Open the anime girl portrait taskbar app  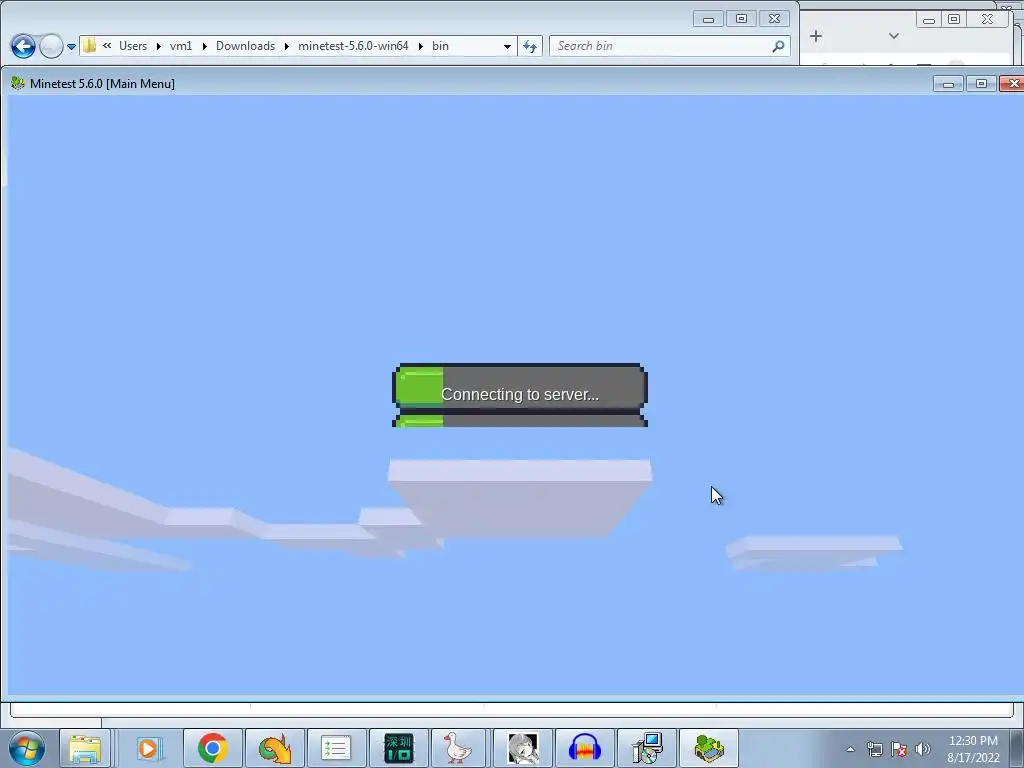click(522, 748)
